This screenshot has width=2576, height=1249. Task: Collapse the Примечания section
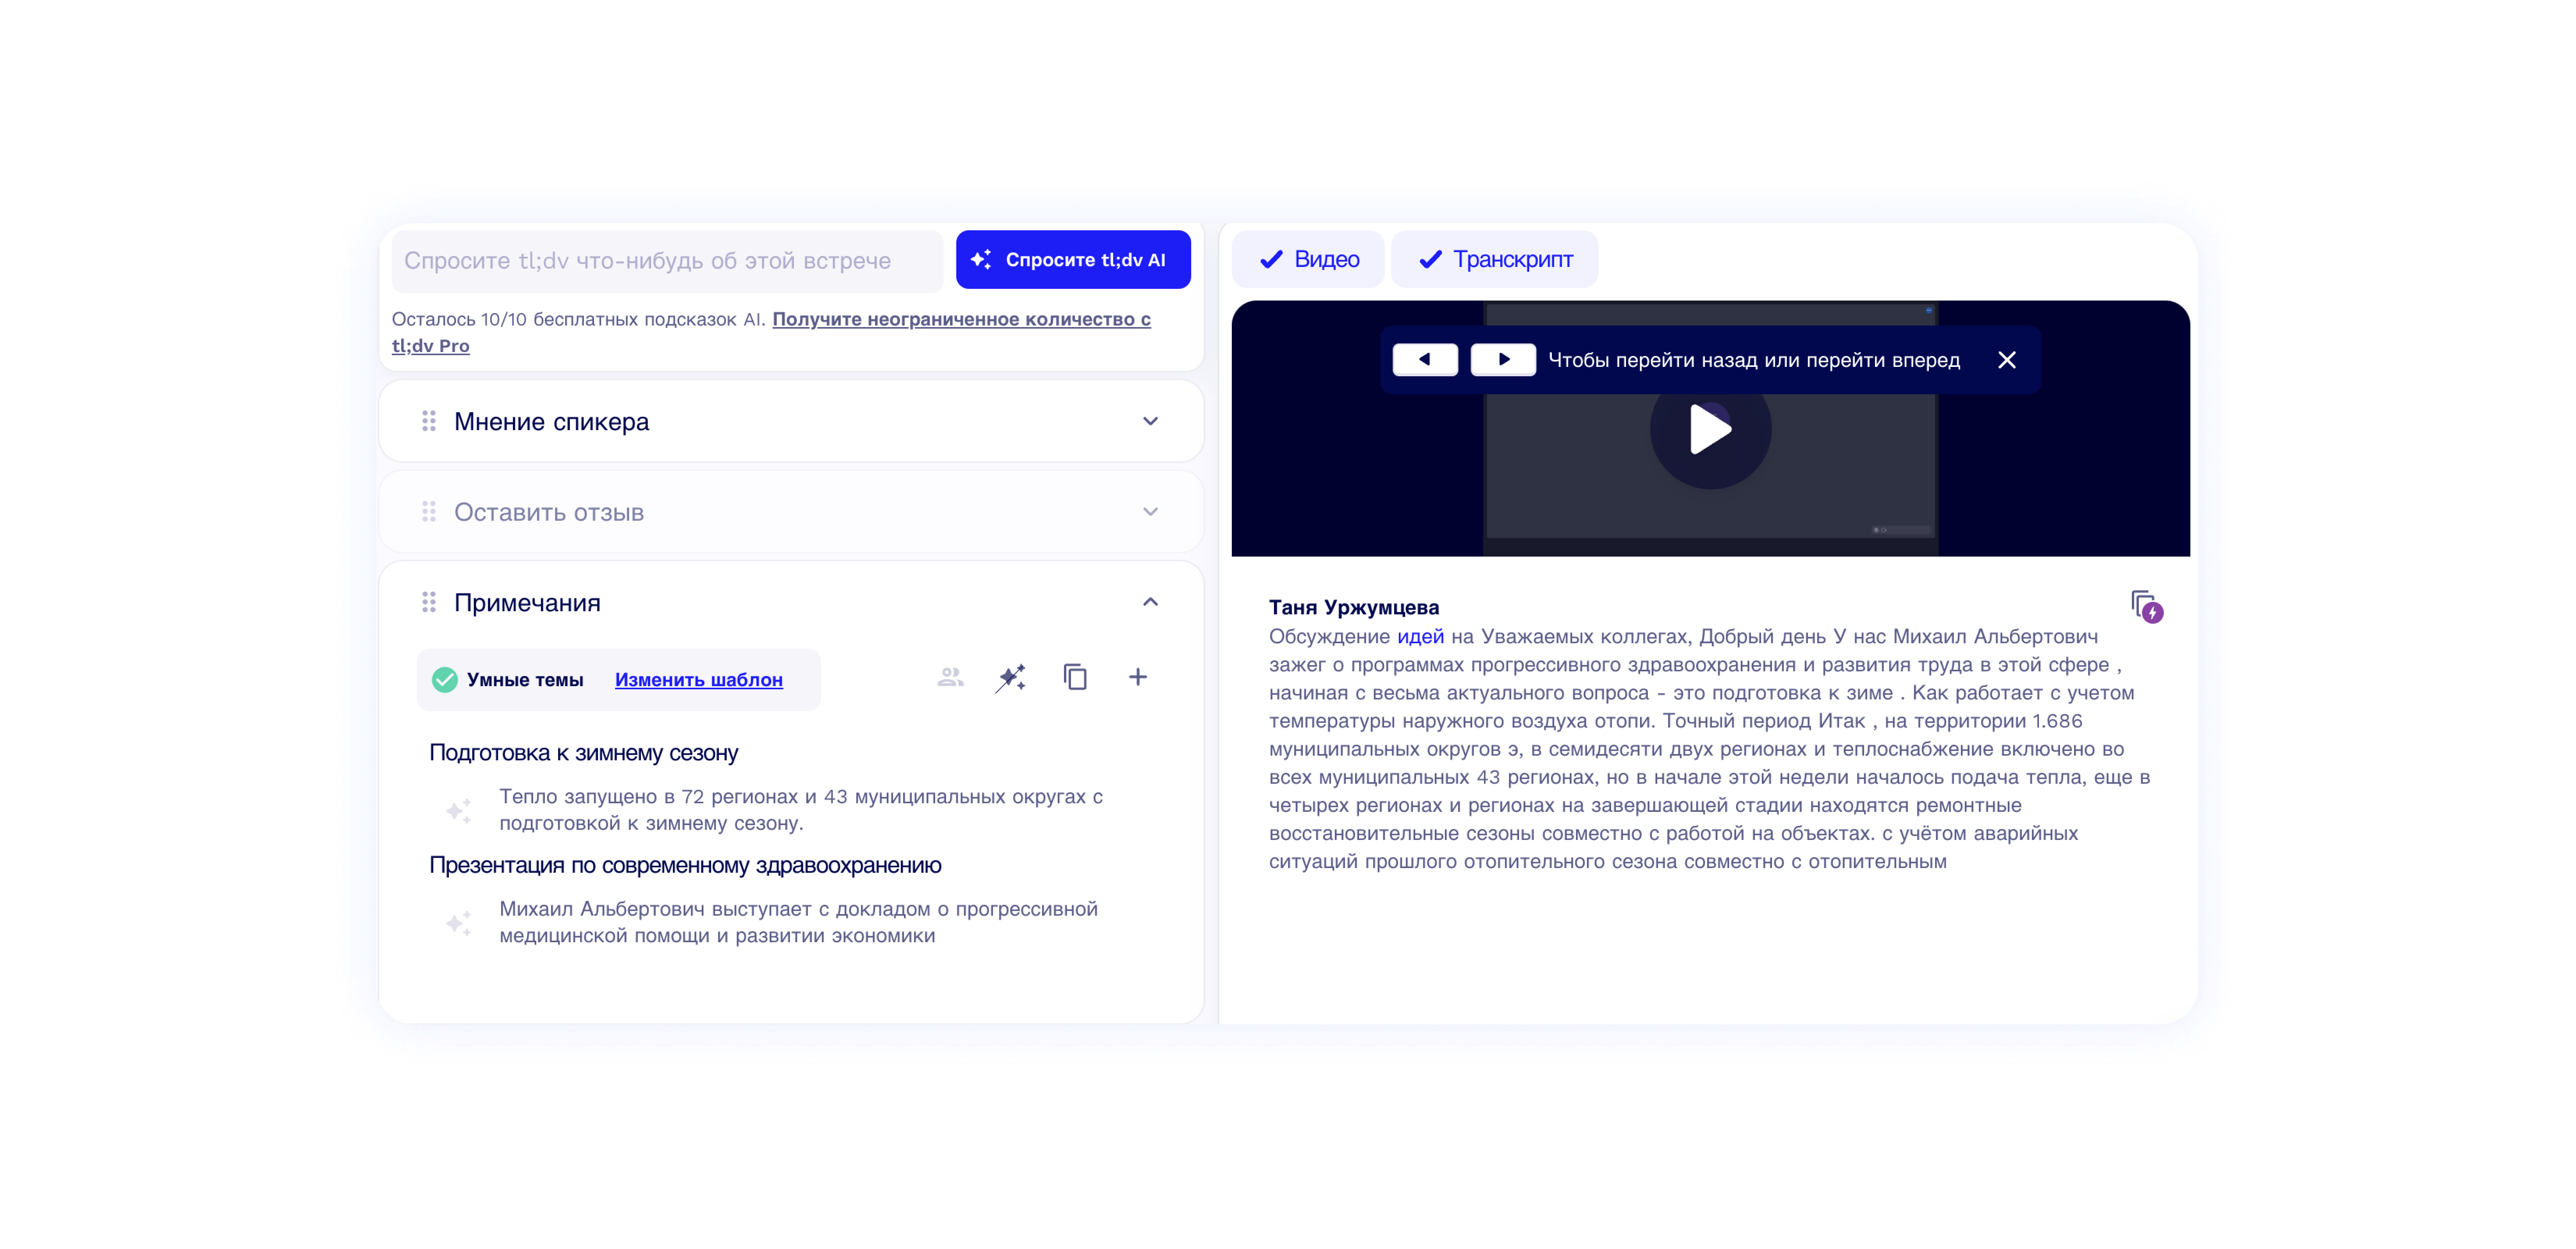(x=1150, y=602)
